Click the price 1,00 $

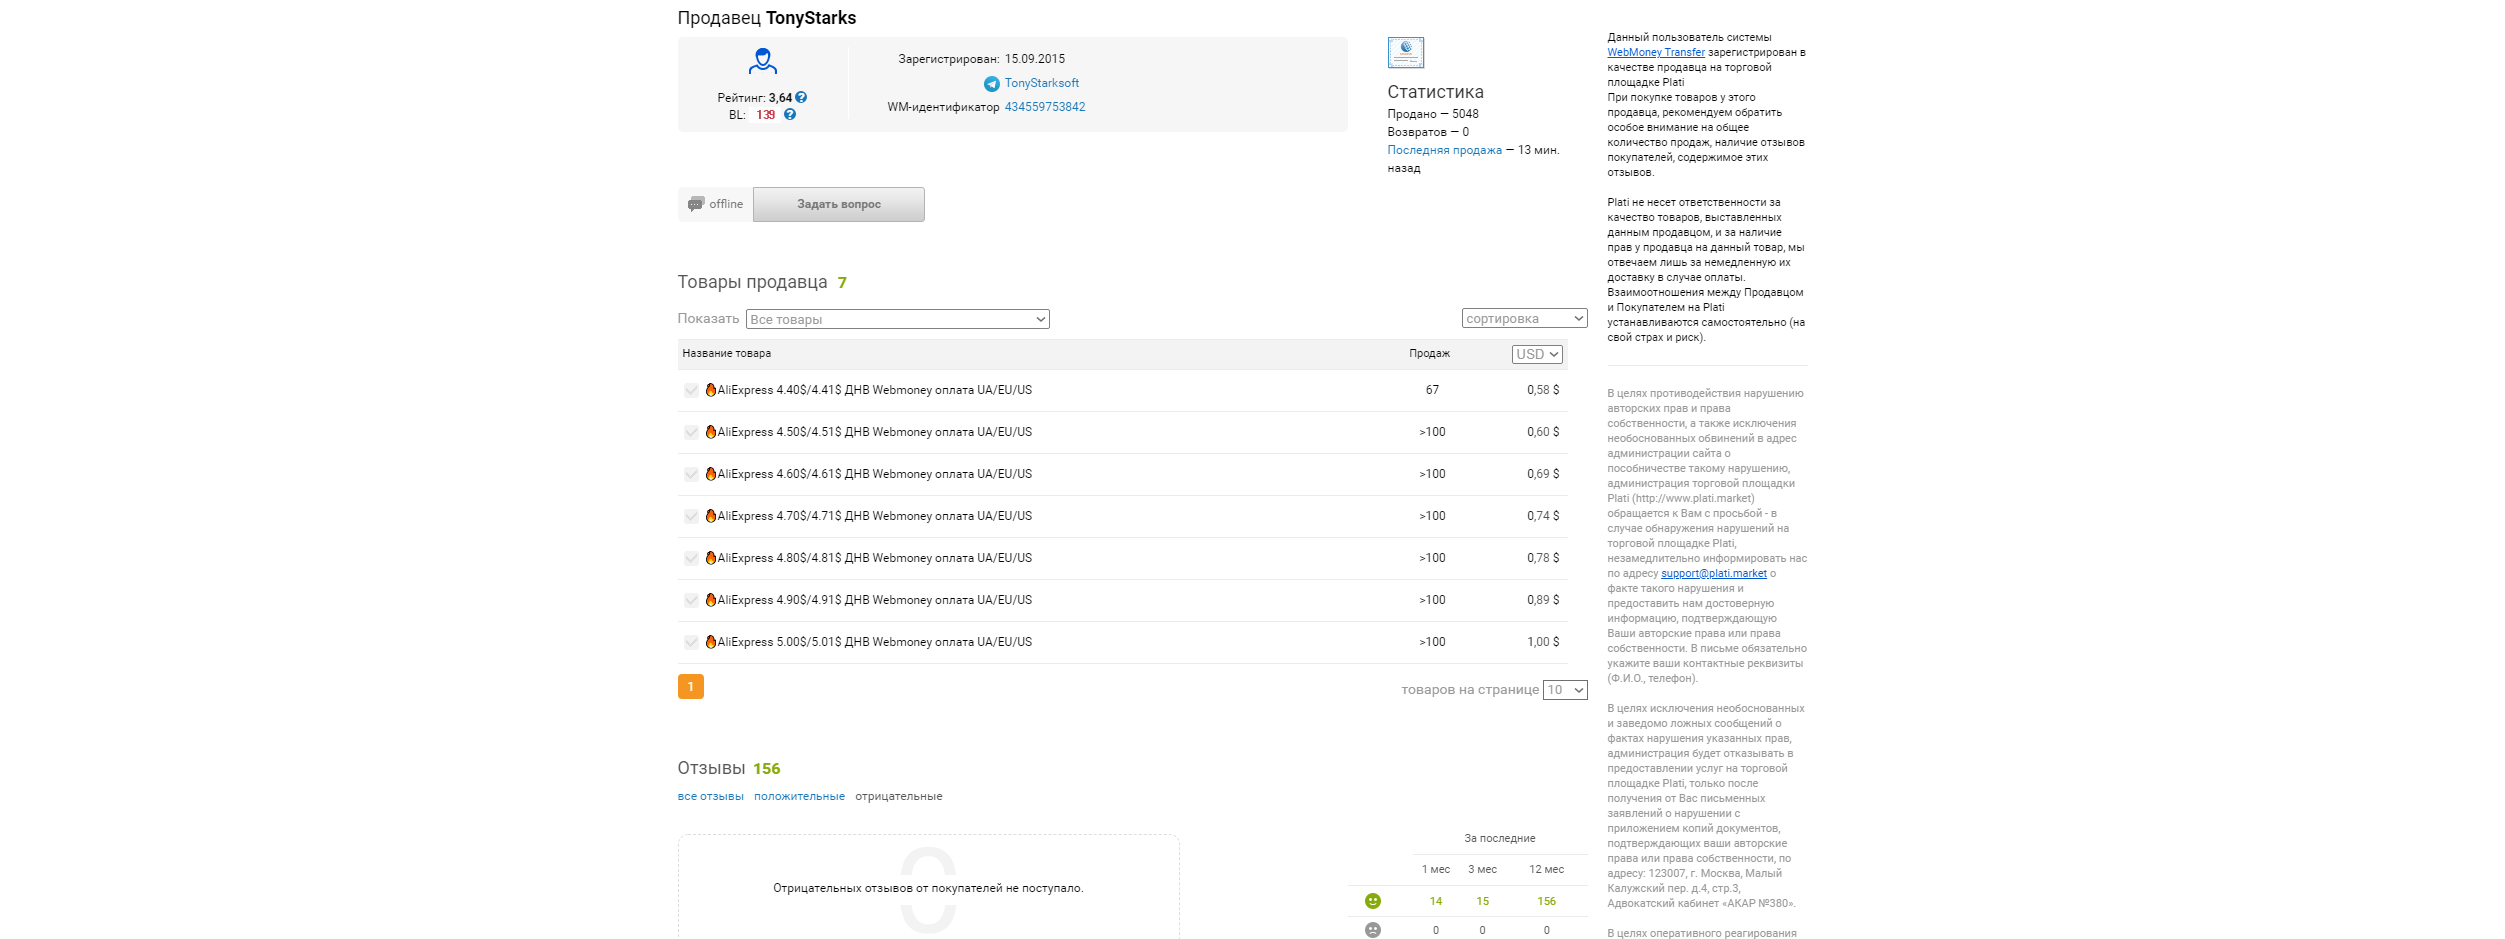coord(1542,642)
